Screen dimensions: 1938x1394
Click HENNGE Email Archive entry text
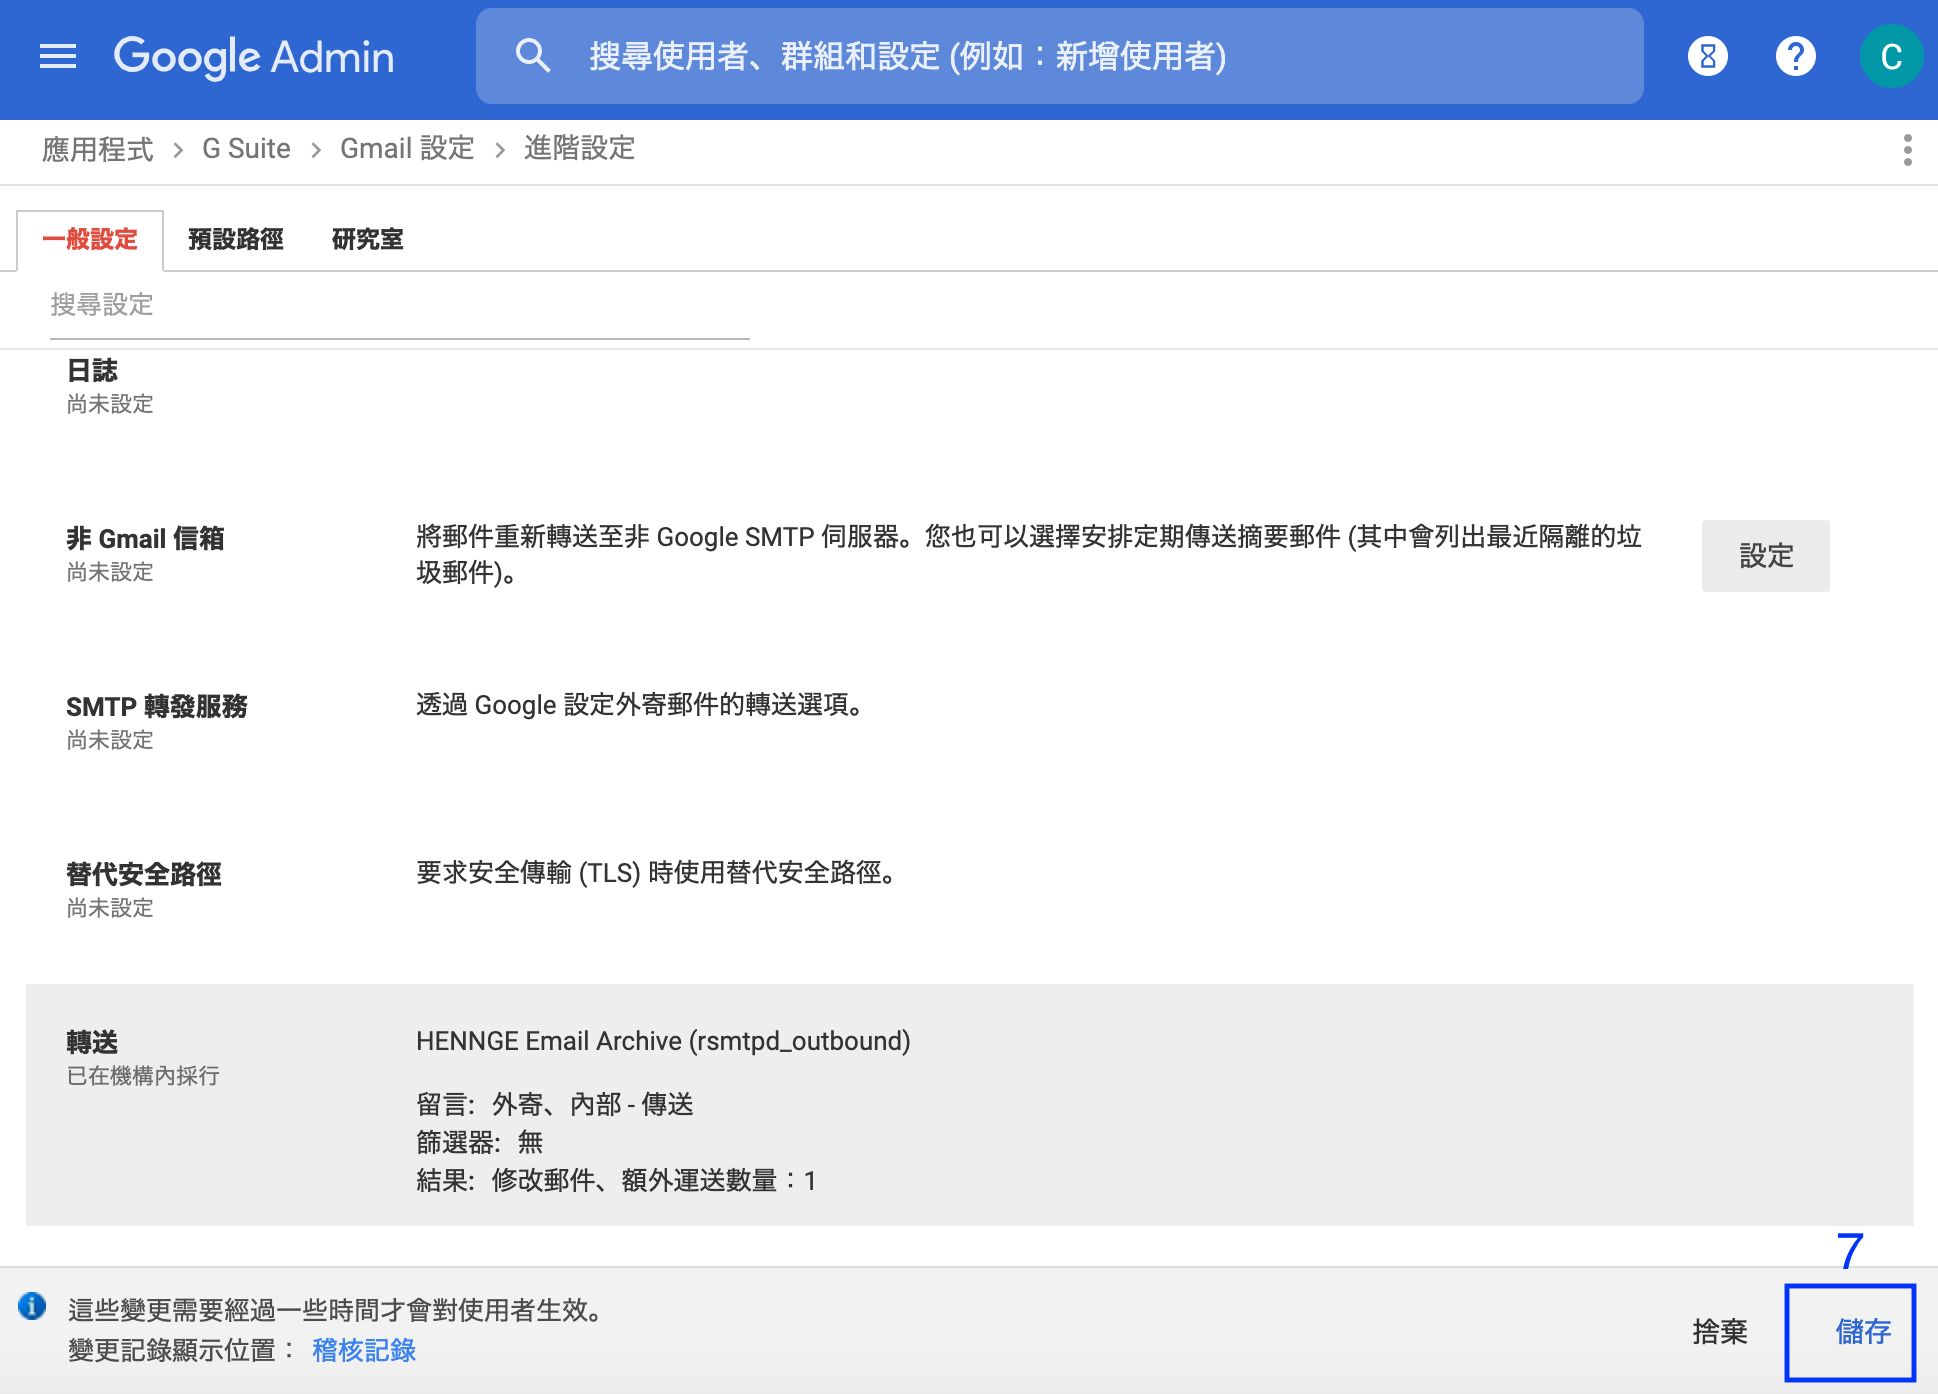point(663,1041)
